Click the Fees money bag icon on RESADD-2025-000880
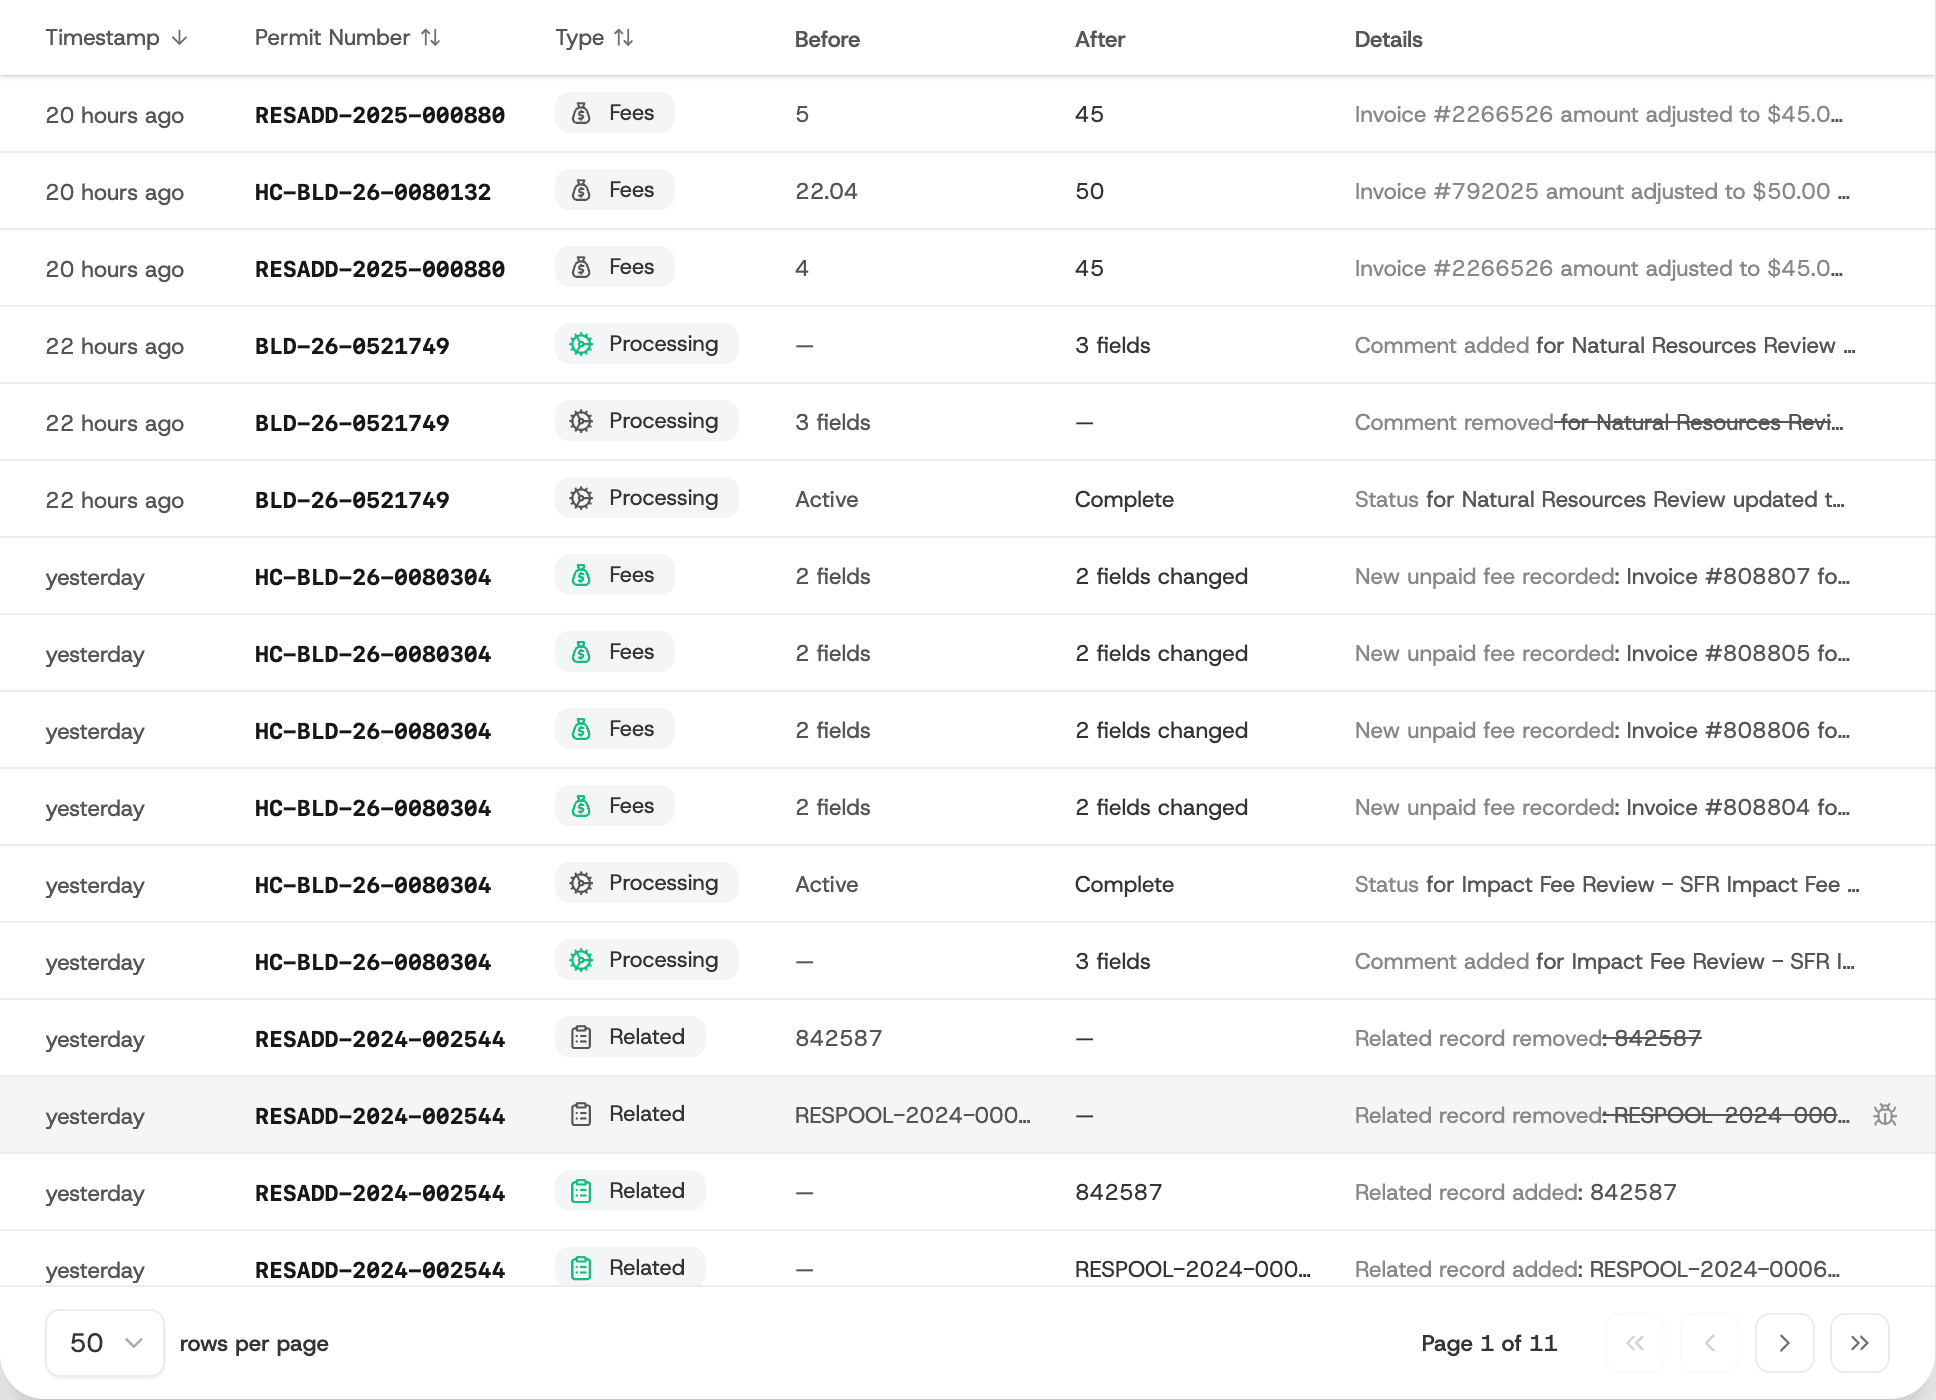 click(x=583, y=112)
